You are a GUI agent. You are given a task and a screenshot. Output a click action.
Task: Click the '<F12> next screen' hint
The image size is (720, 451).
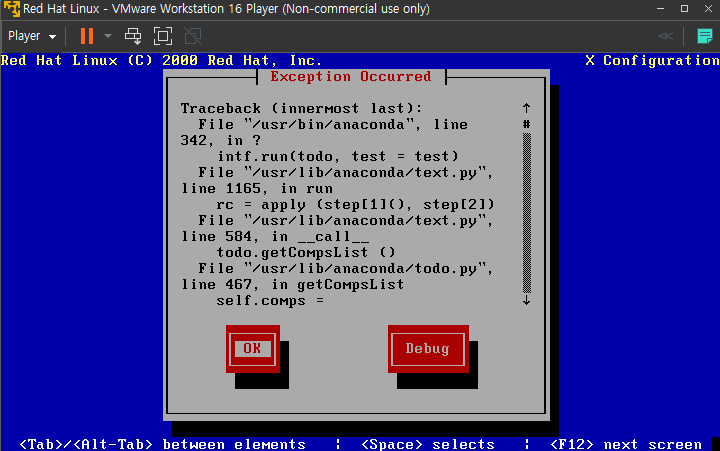[x=625, y=444]
